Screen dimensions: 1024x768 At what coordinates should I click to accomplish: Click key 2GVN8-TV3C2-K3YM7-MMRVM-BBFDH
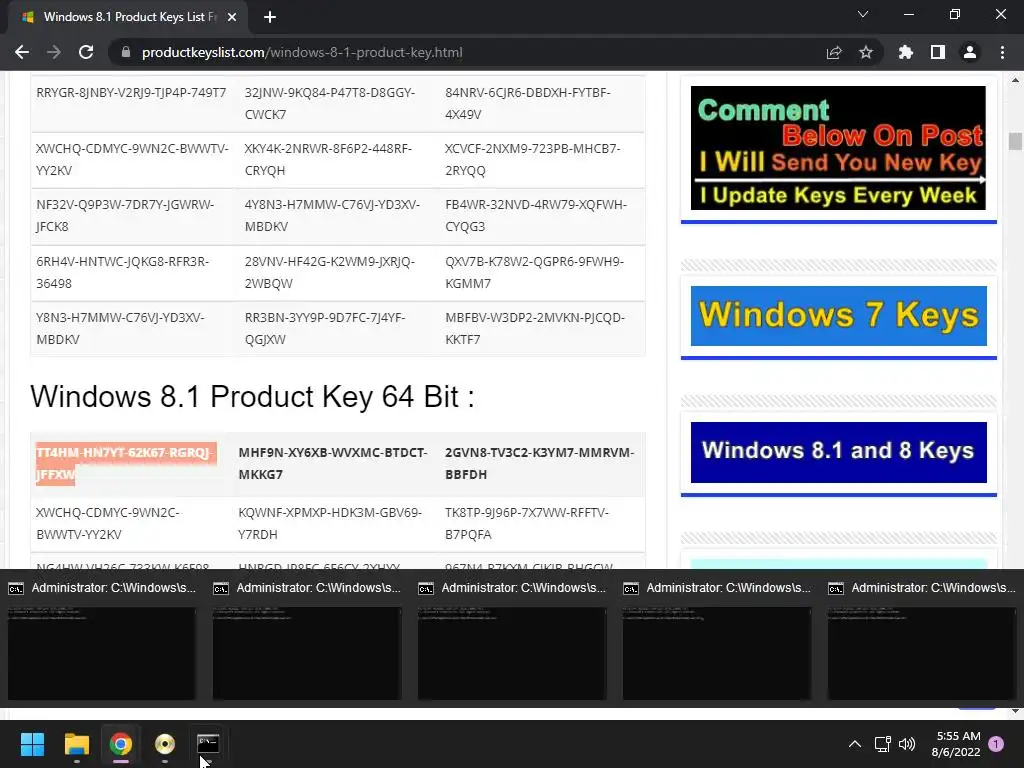(x=539, y=464)
